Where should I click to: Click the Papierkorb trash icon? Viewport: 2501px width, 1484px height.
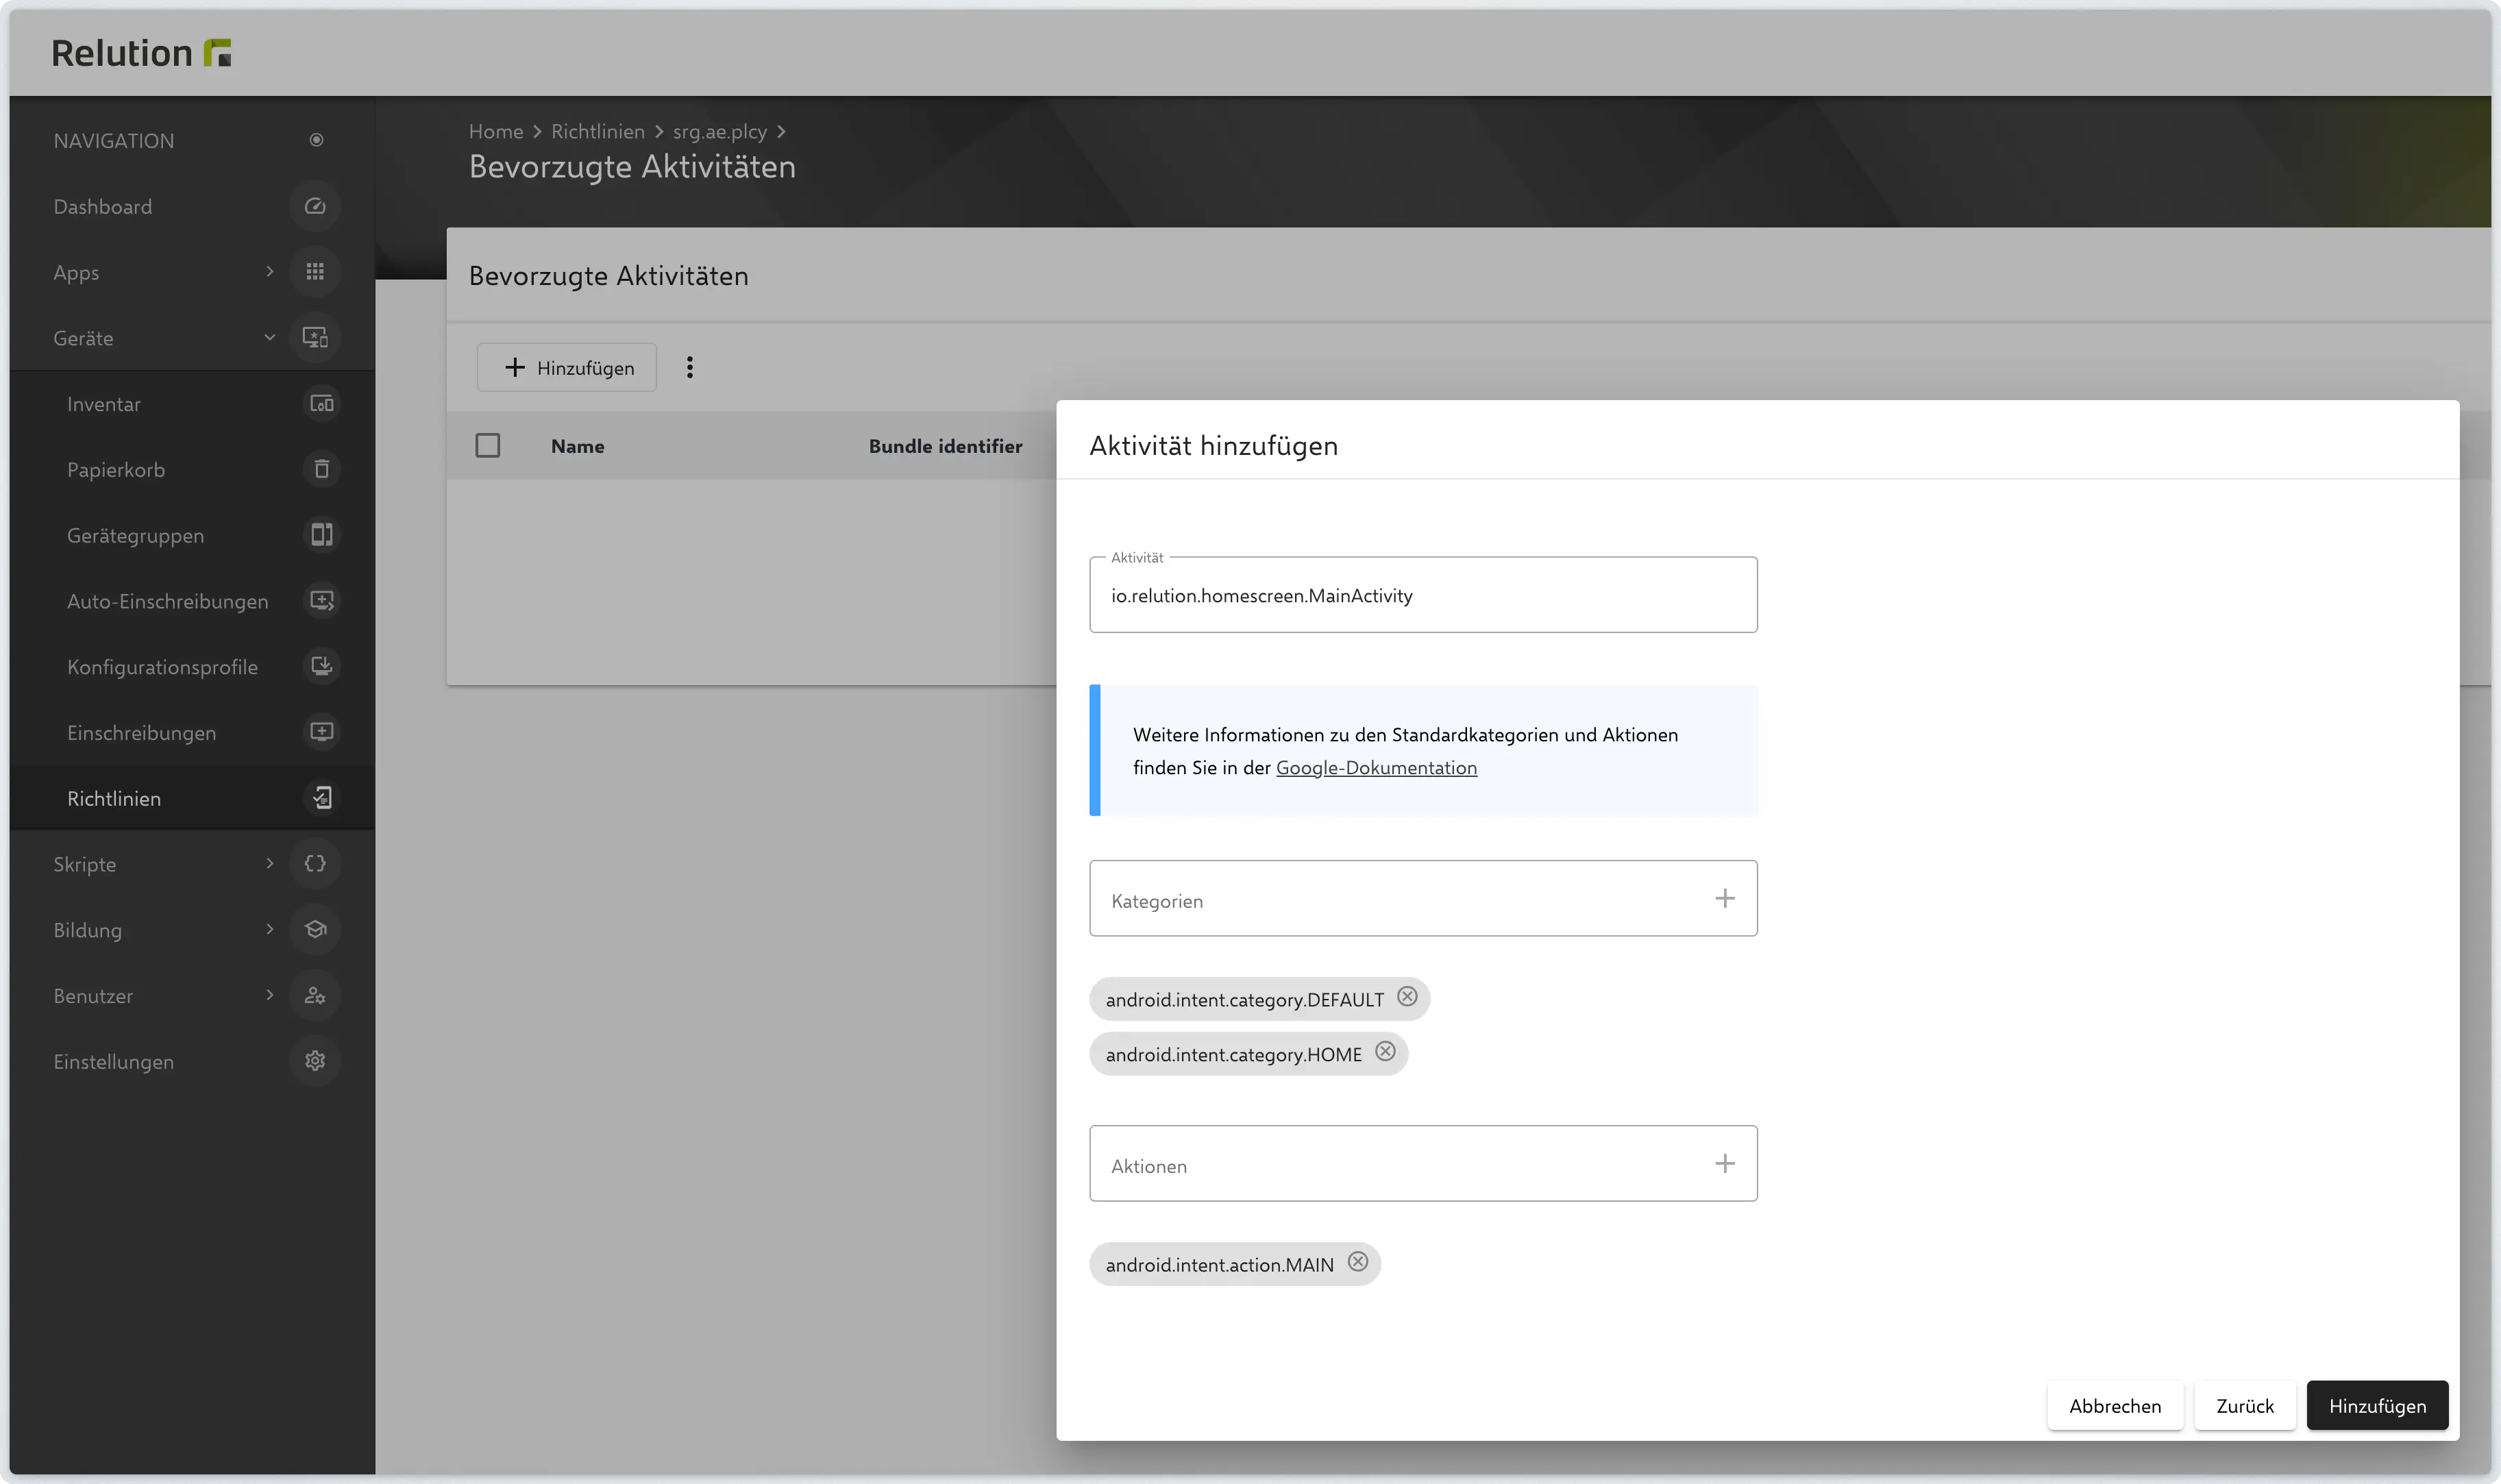(x=321, y=469)
